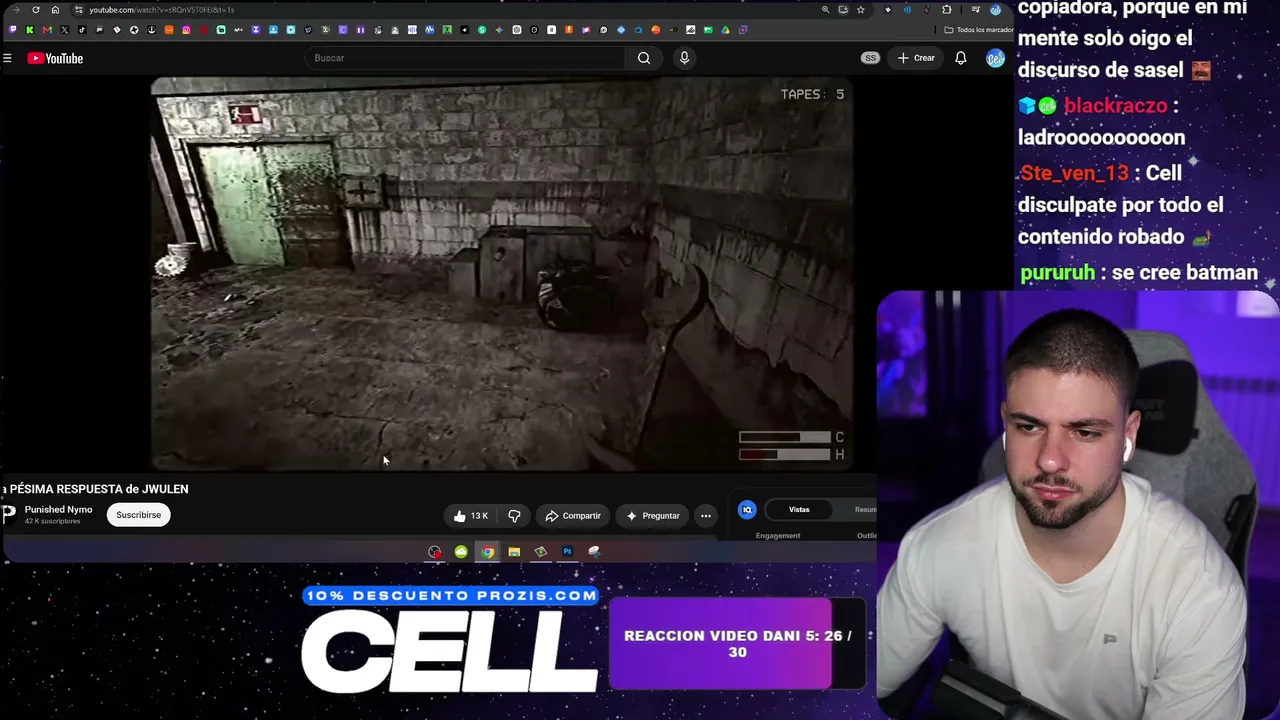
Task: Open the TikTok bookmark
Action: point(82,30)
